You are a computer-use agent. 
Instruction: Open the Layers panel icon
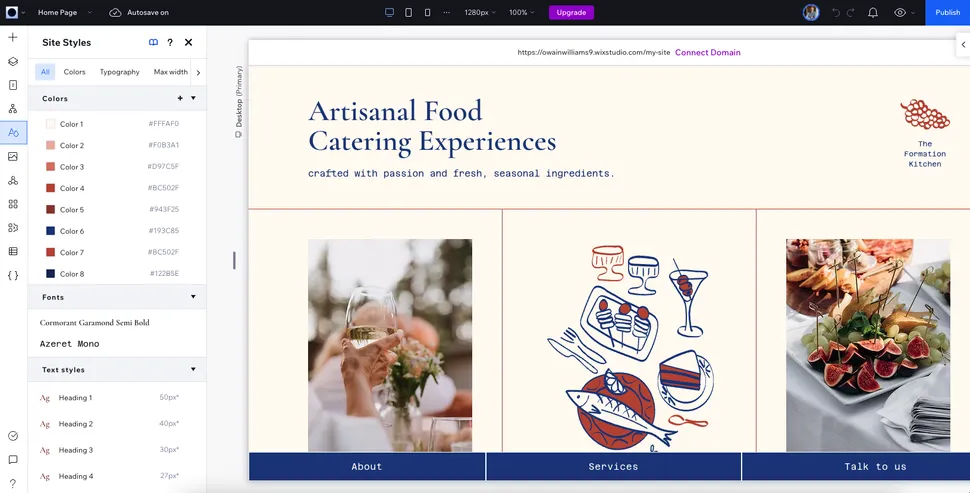pyautogui.click(x=13, y=61)
